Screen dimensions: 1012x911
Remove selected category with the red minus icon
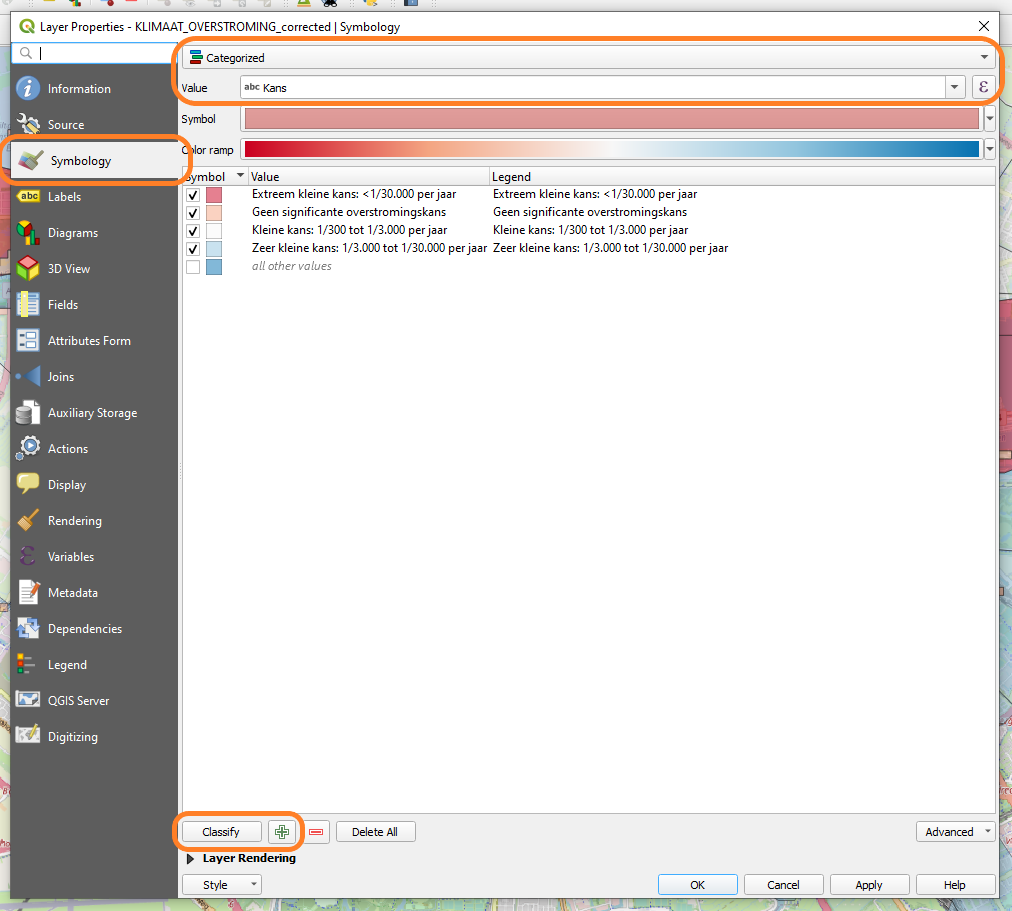point(316,831)
